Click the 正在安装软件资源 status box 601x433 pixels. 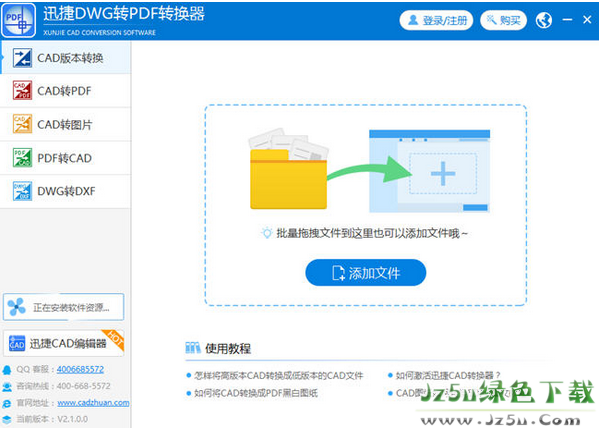64,307
